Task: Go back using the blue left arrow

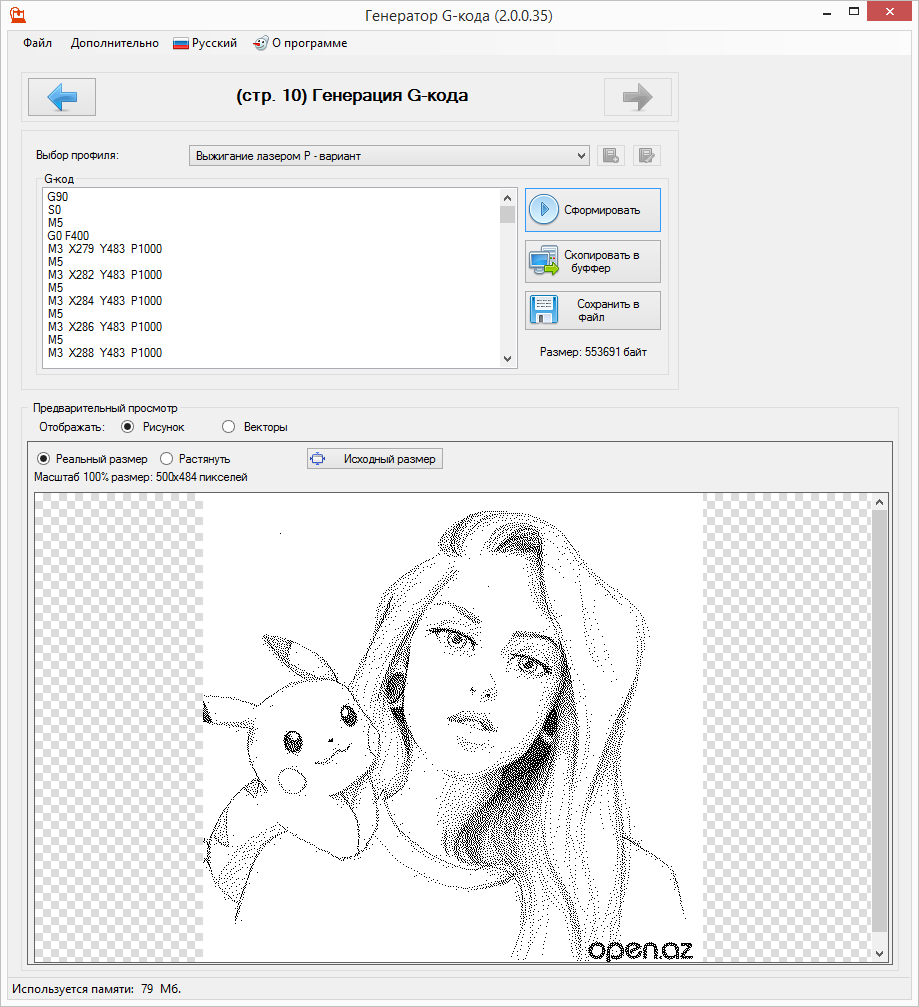Action: click(62, 97)
